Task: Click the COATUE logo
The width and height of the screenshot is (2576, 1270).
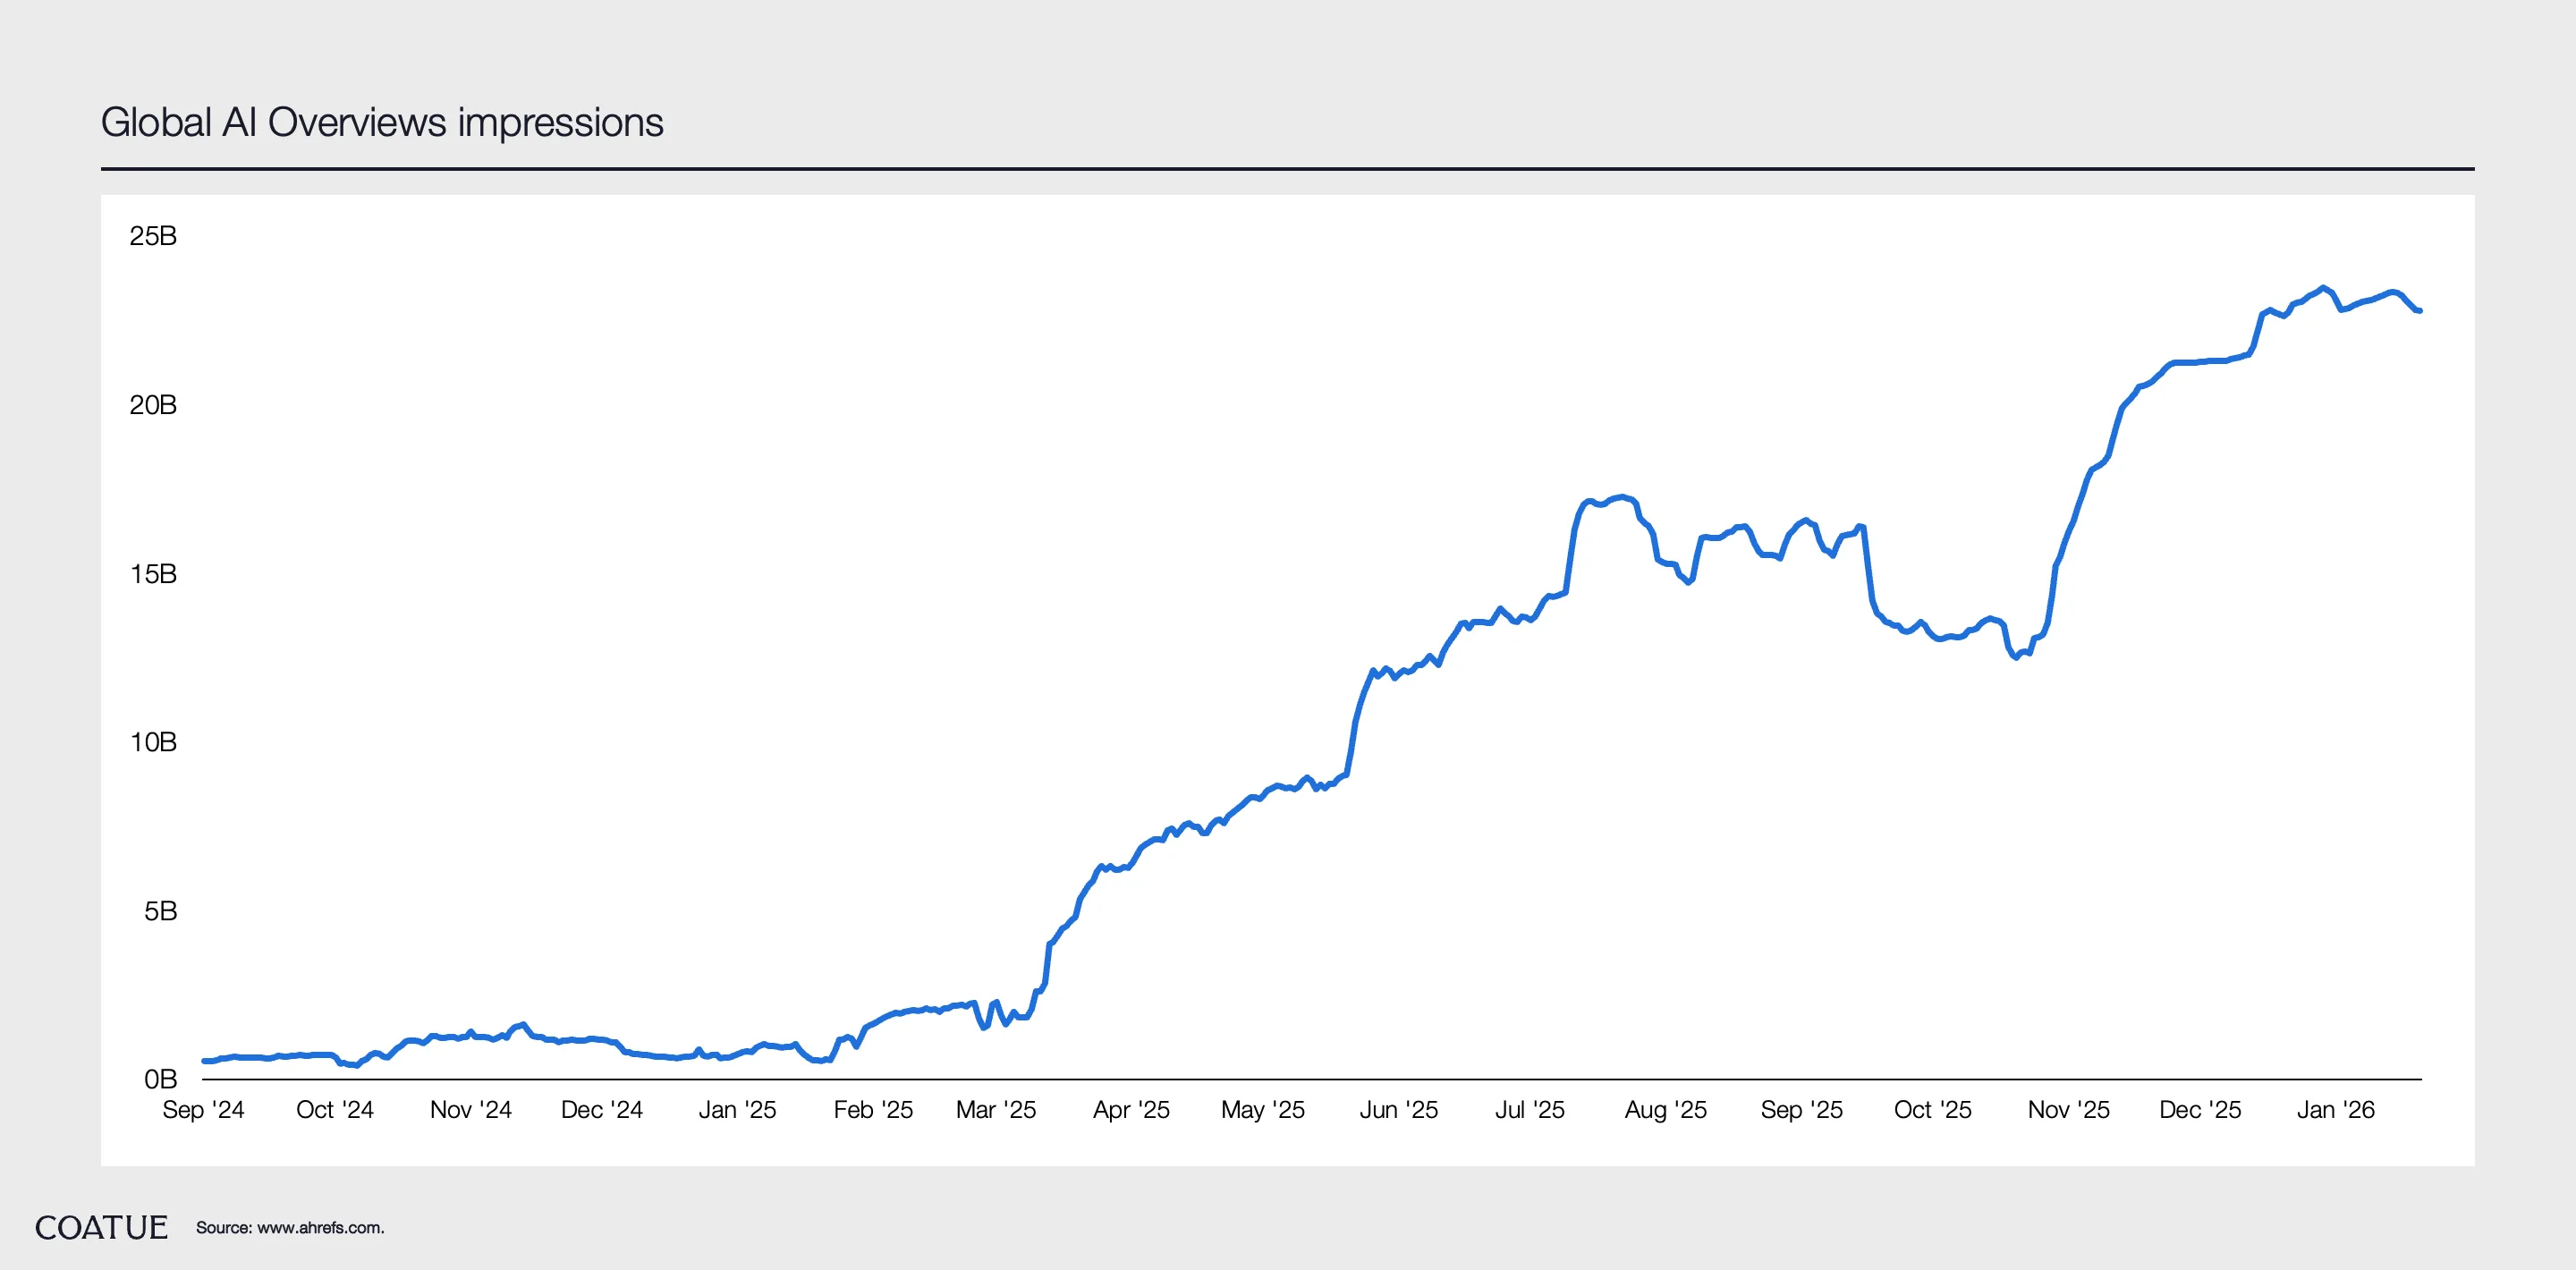Action: pos(101,1227)
